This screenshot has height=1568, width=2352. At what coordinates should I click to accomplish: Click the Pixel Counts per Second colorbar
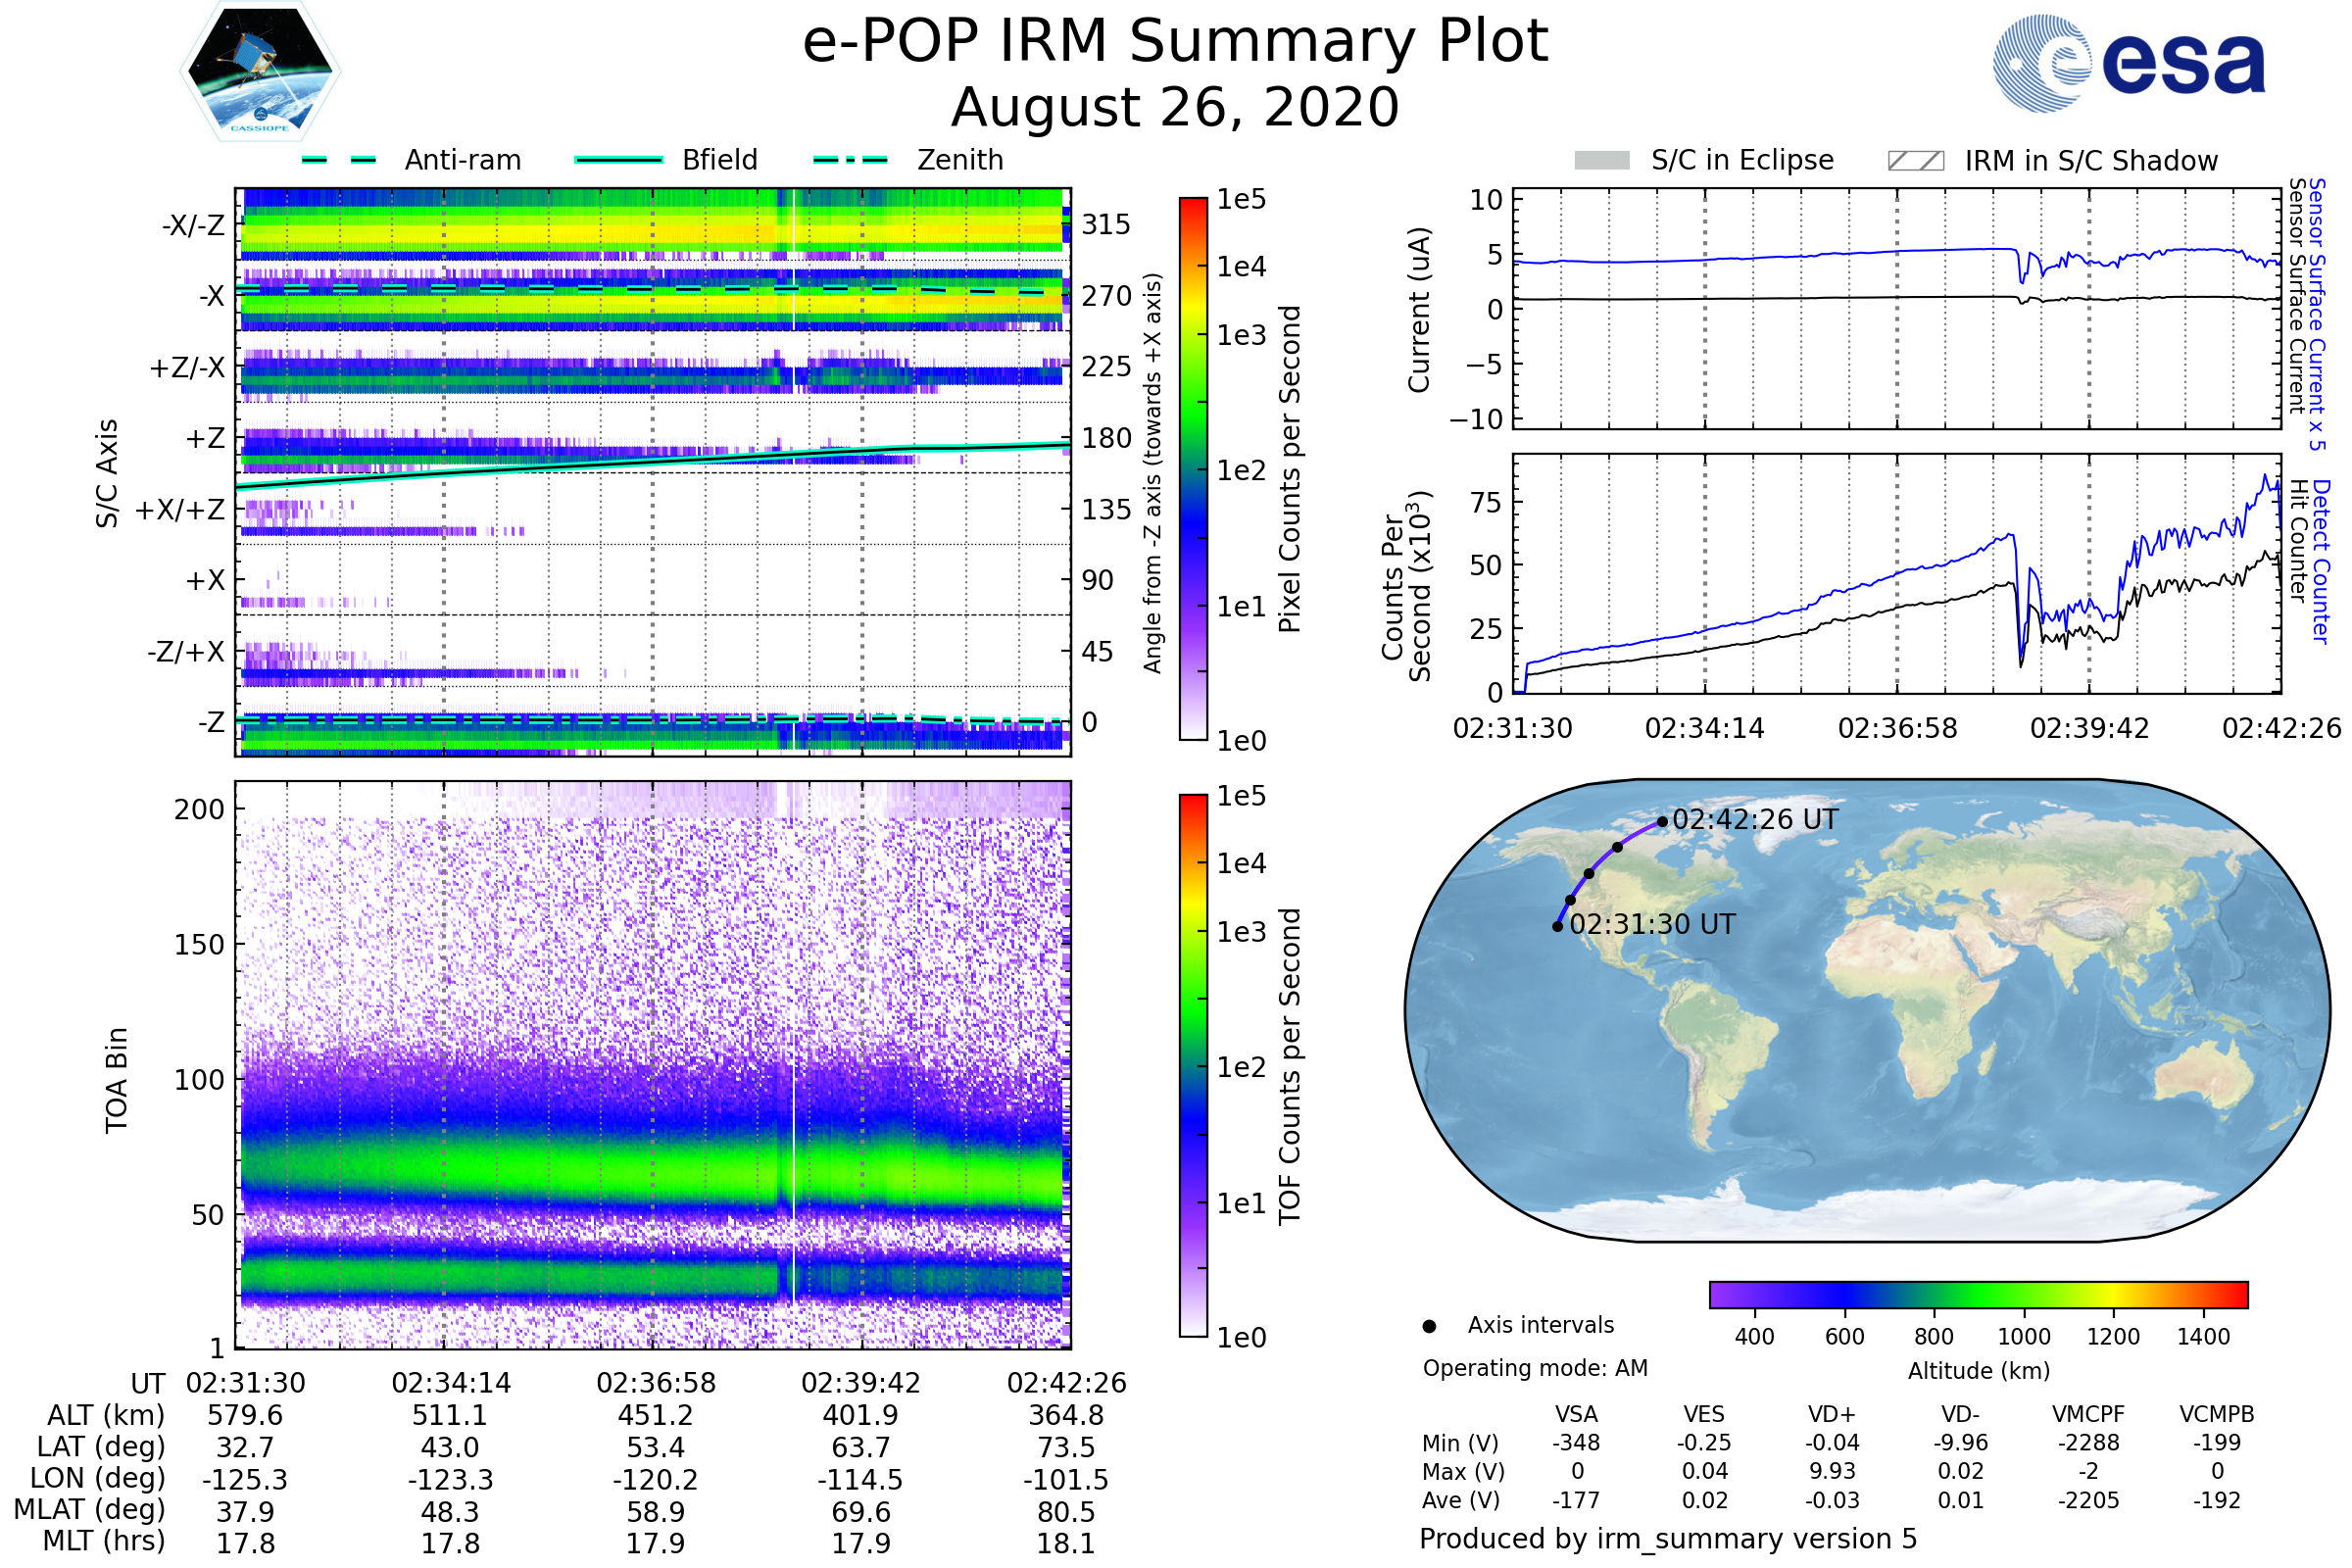click(1193, 468)
